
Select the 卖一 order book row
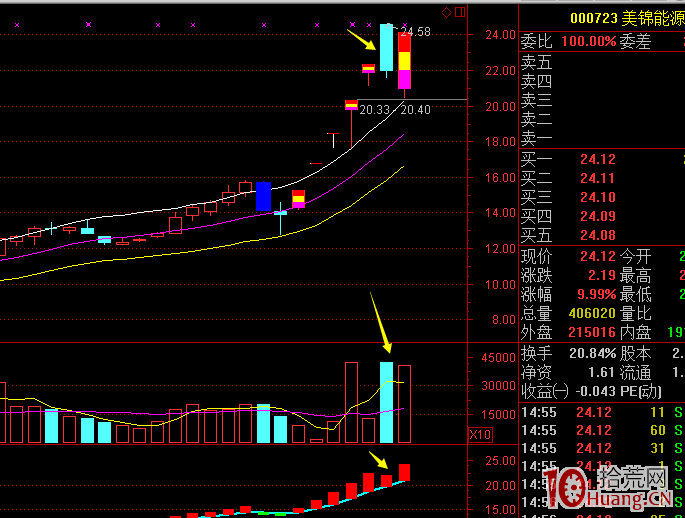[x=602, y=138]
